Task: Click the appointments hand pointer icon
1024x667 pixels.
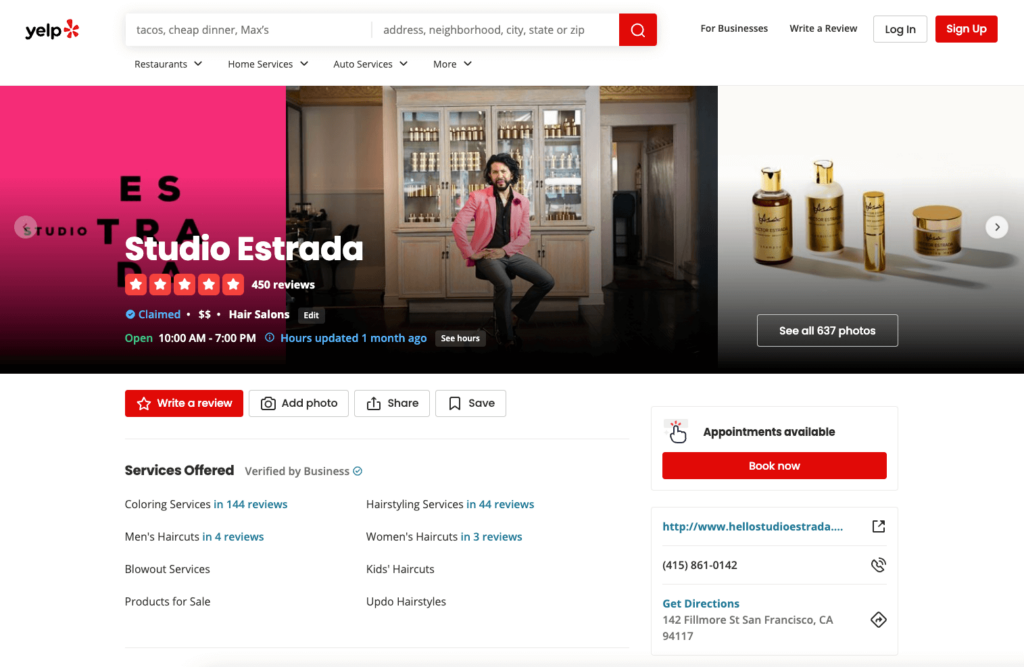Action: pyautogui.click(x=677, y=432)
